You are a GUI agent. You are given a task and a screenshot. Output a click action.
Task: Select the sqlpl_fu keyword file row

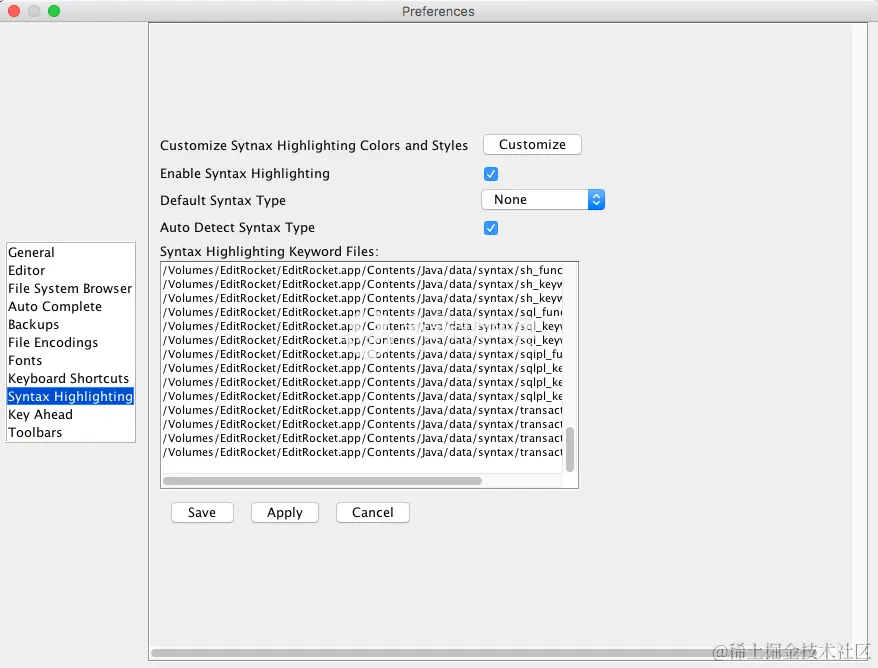coord(362,354)
